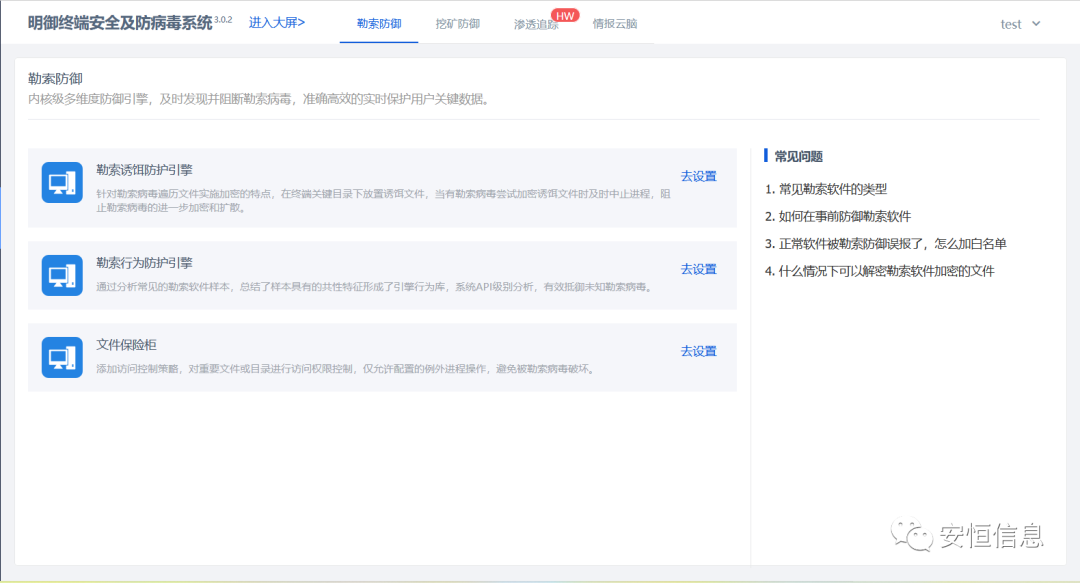Select the 情报云脑 tab
This screenshot has height=583, width=1080.
(x=614, y=24)
